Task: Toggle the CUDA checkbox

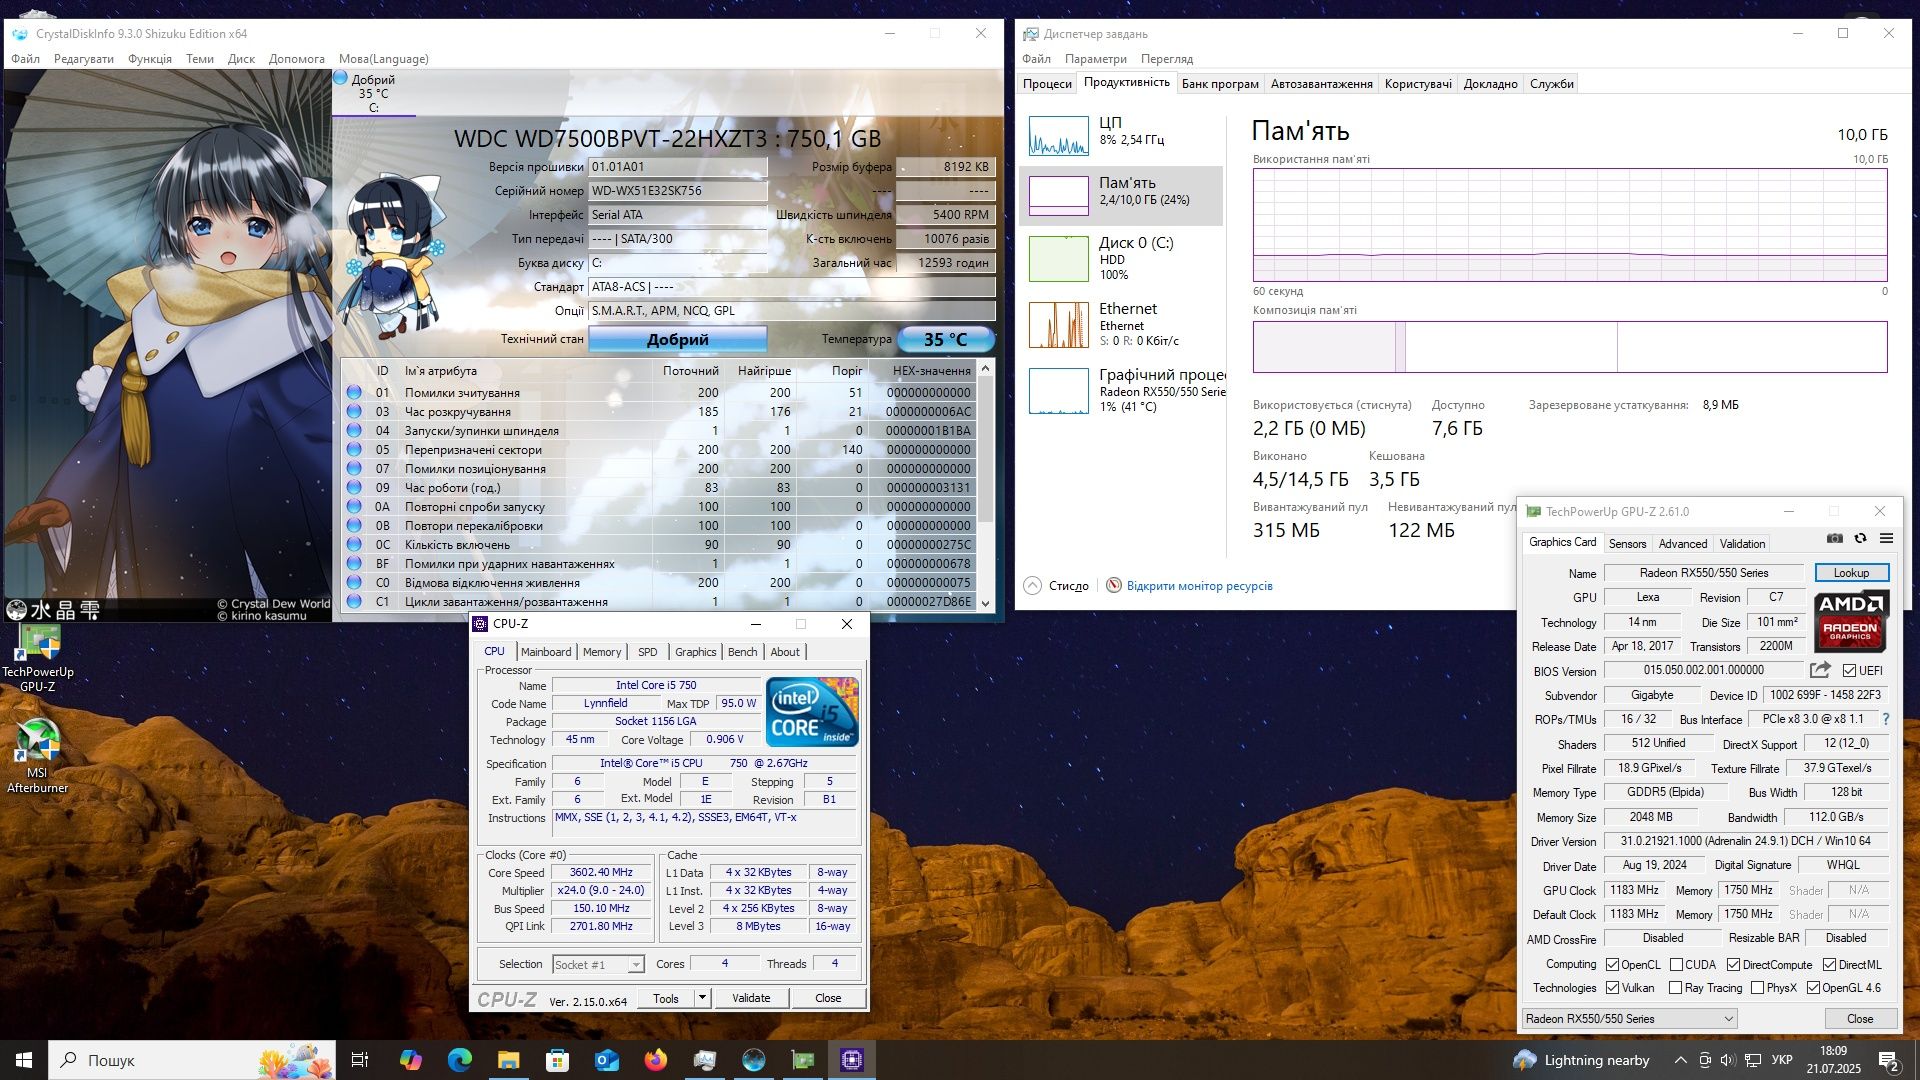Action: click(x=1676, y=964)
